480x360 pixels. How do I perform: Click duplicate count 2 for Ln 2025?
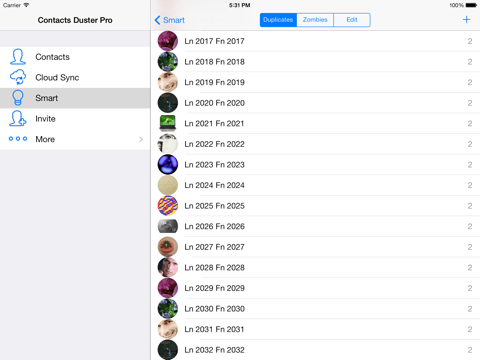470,206
